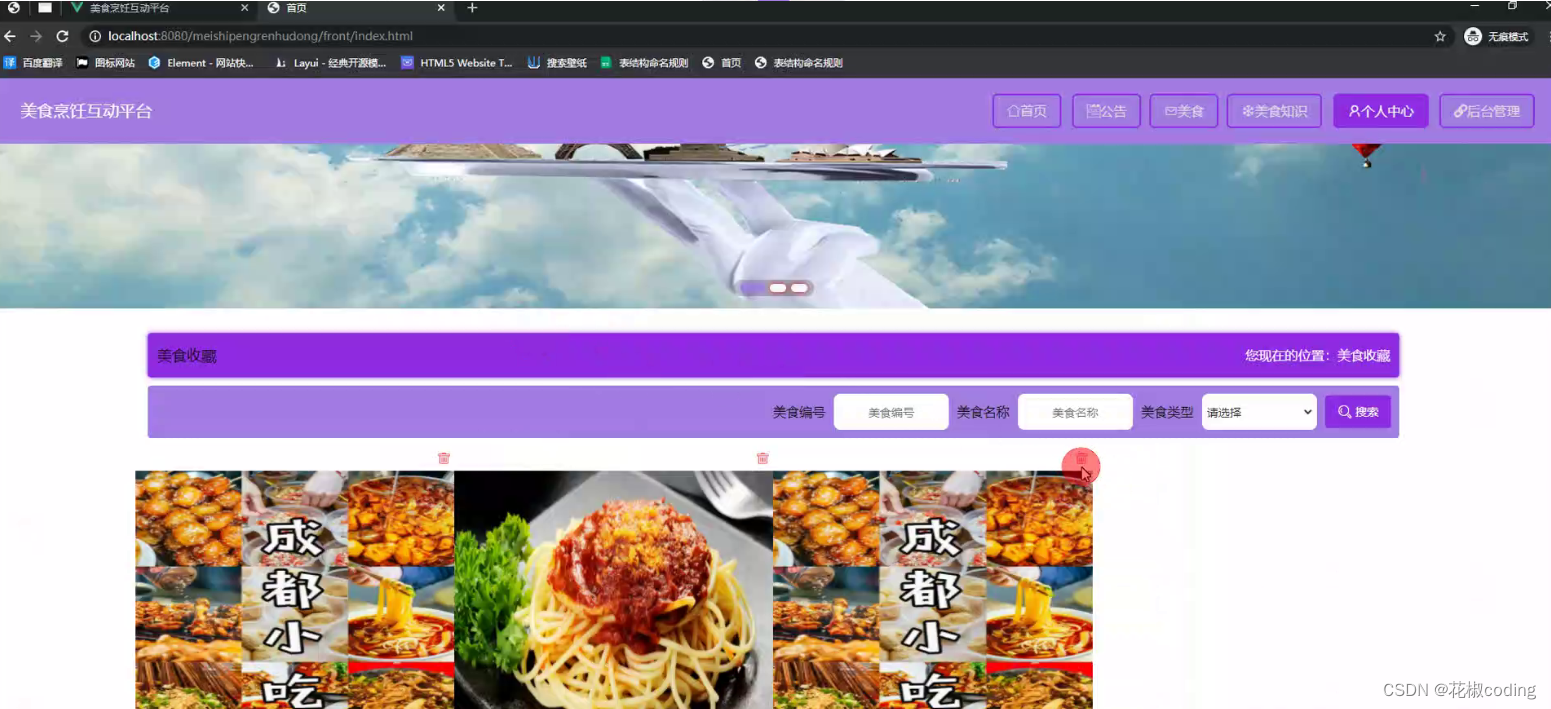Open the 美食知识 navigation item
Viewport: 1551px width, 709px height.
coord(1274,111)
